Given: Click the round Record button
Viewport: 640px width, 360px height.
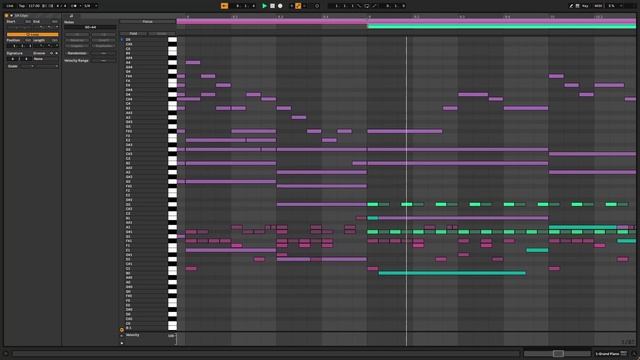Looking at the screenshot, I should click(280, 6).
